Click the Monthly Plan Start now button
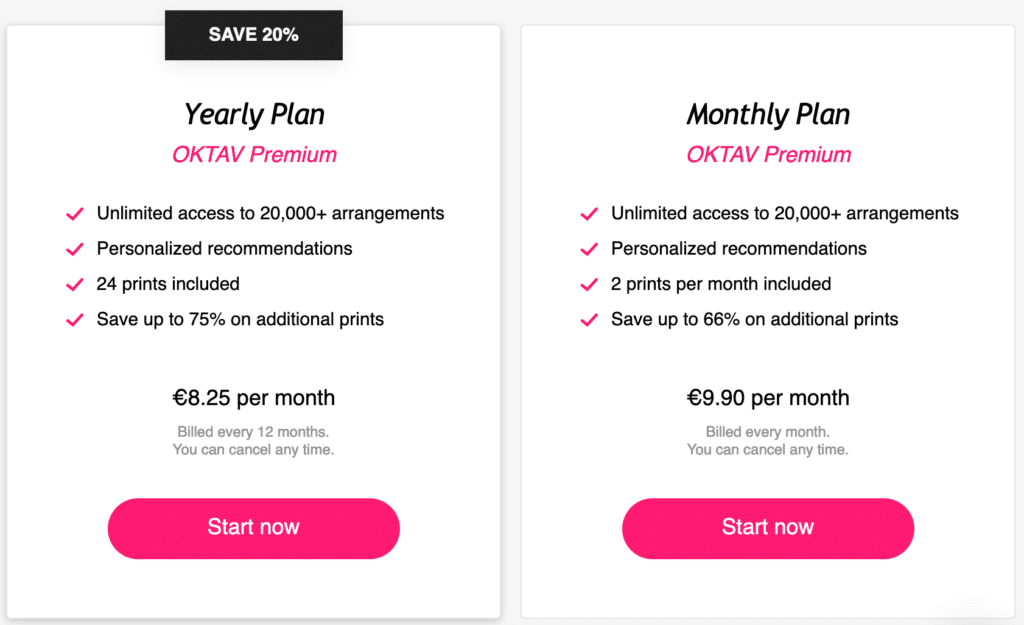1024x625 pixels. coord(768,528)
